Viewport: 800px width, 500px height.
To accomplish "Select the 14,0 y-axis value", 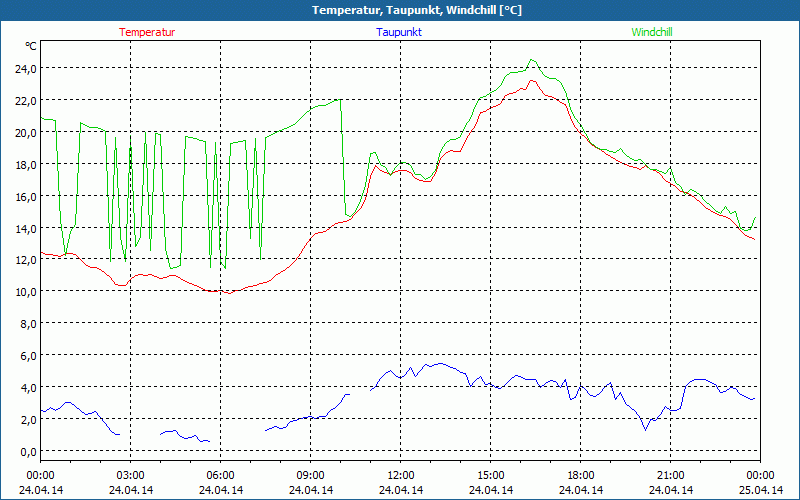I will (26, 228).
